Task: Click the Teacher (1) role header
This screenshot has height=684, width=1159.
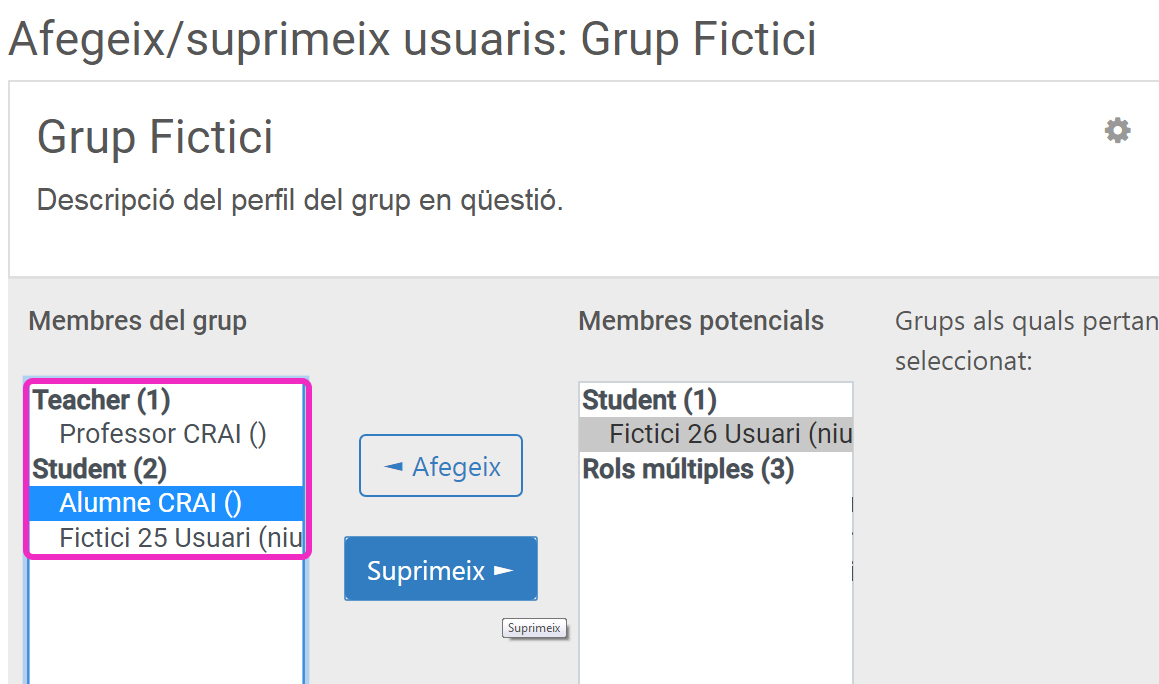Action: click(101, 401)
